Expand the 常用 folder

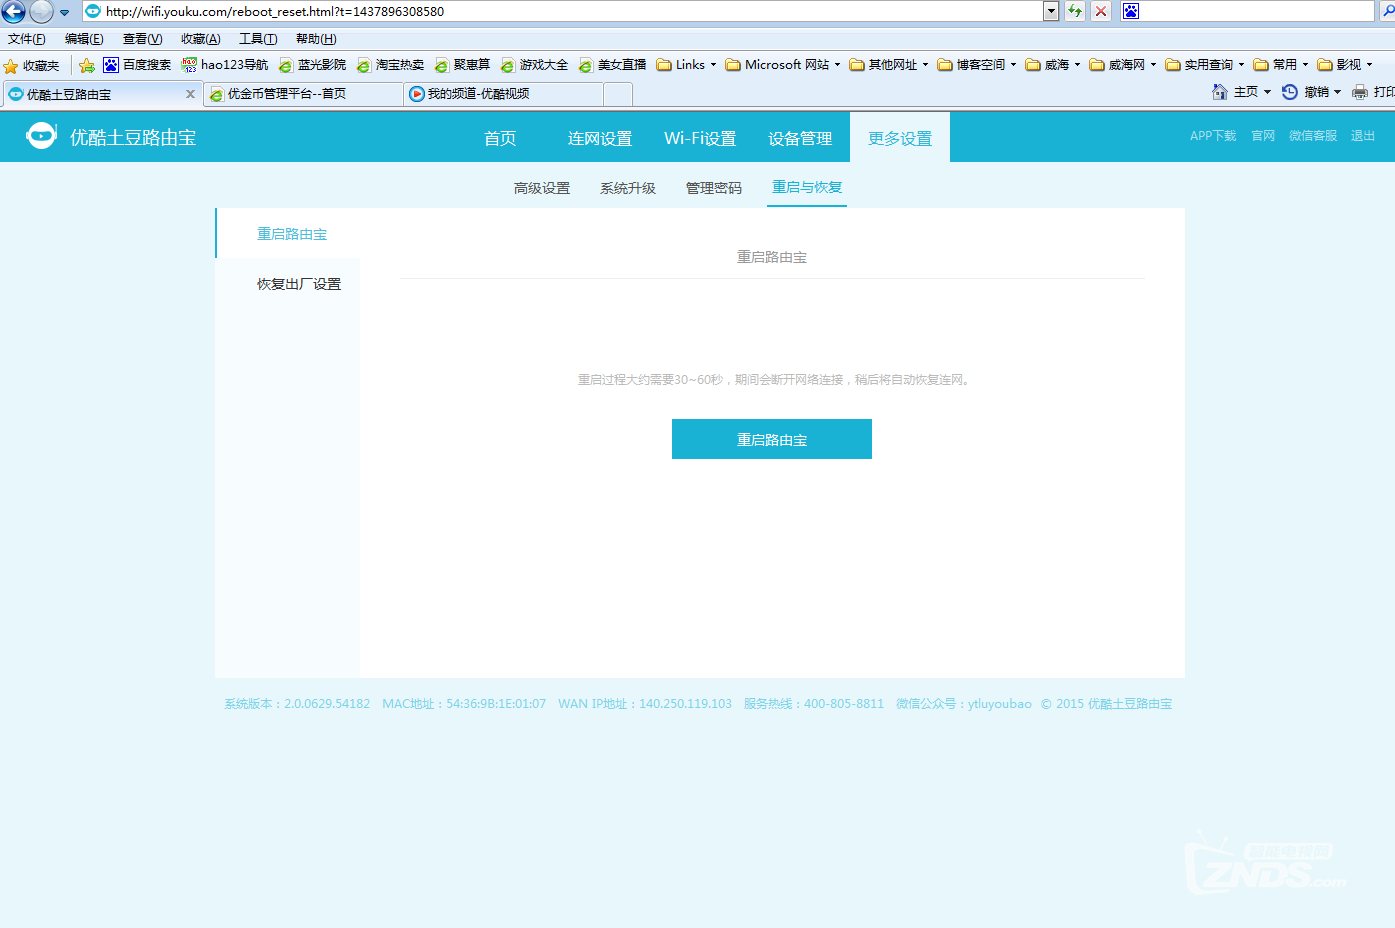1281,65
